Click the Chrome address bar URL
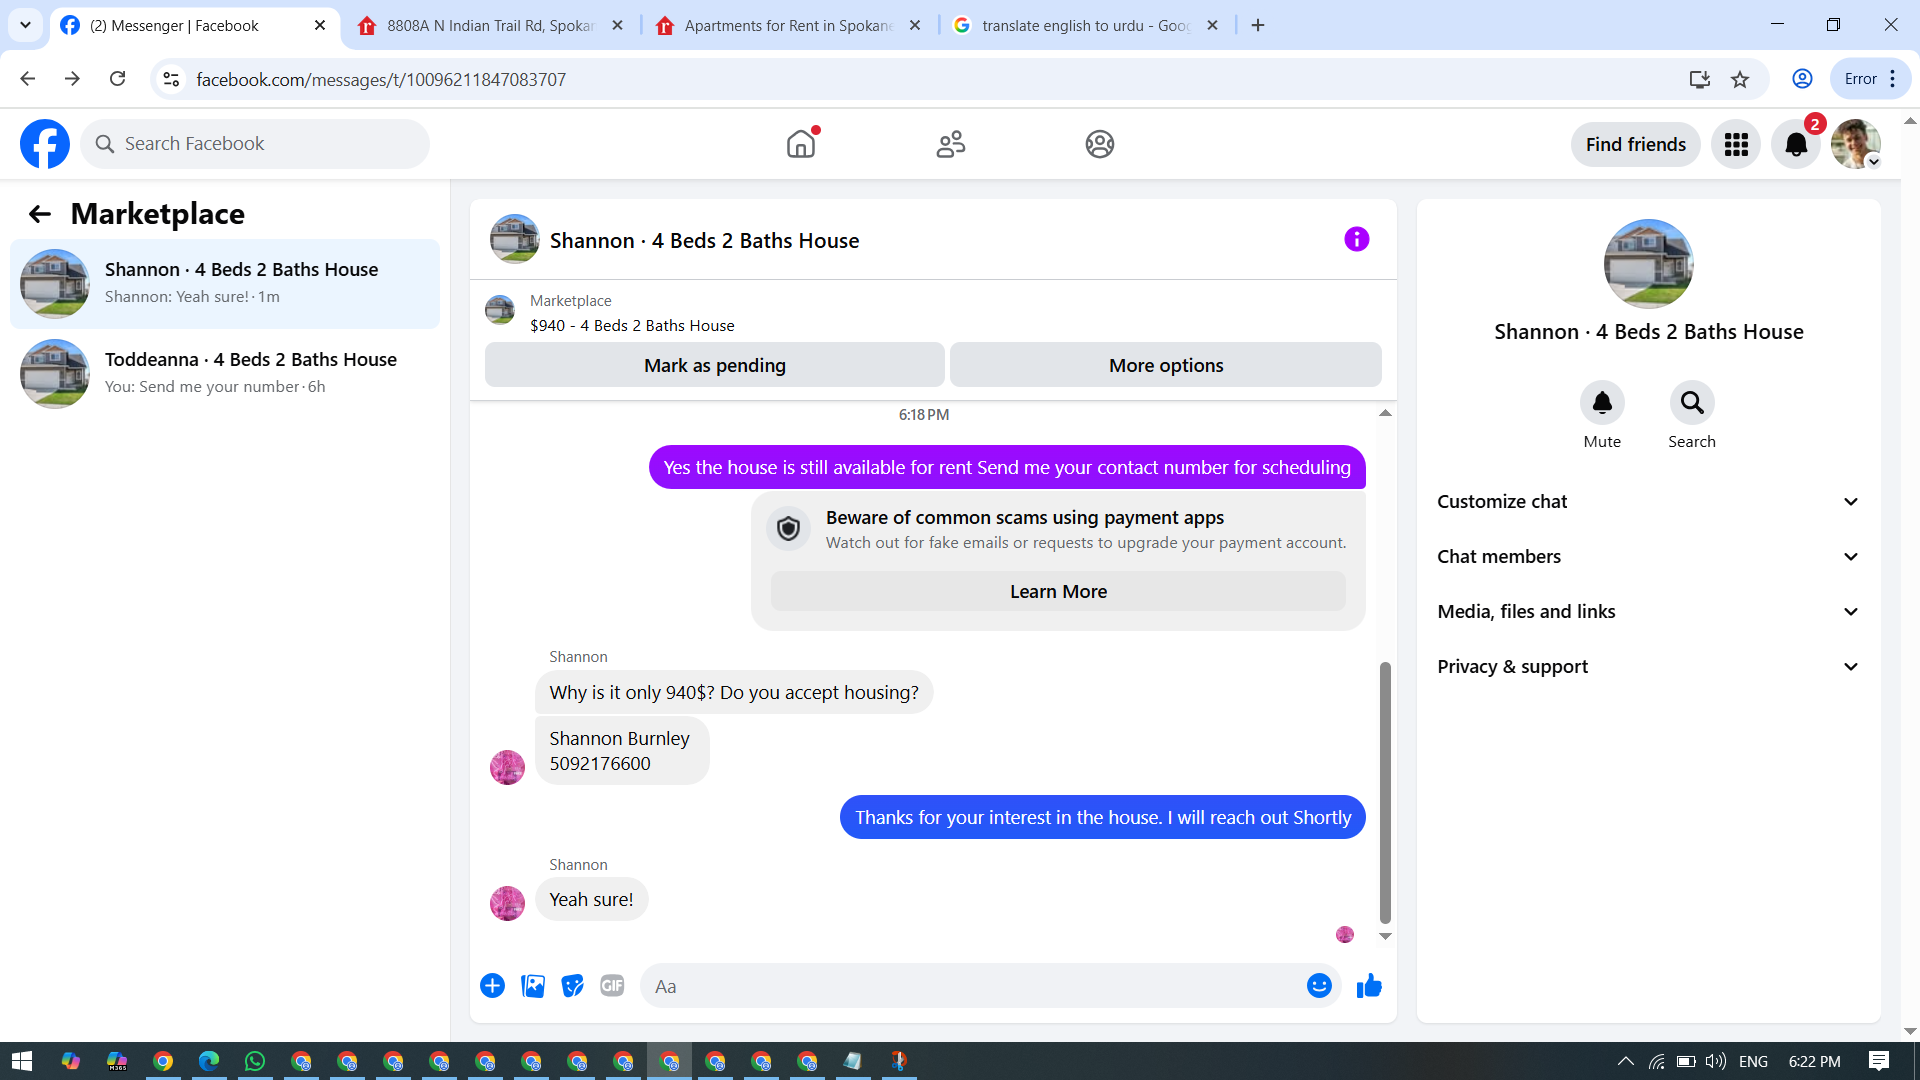The width and height of the screenshot is (1920, 1080). [x=381, y=79]
